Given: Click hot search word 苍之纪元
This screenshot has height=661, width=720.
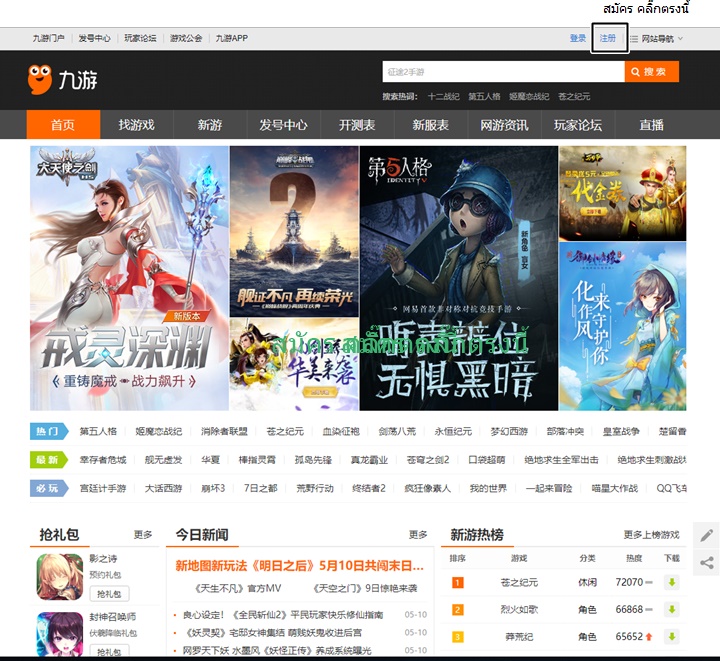Looking at the screenshot, I should [574, 96].
